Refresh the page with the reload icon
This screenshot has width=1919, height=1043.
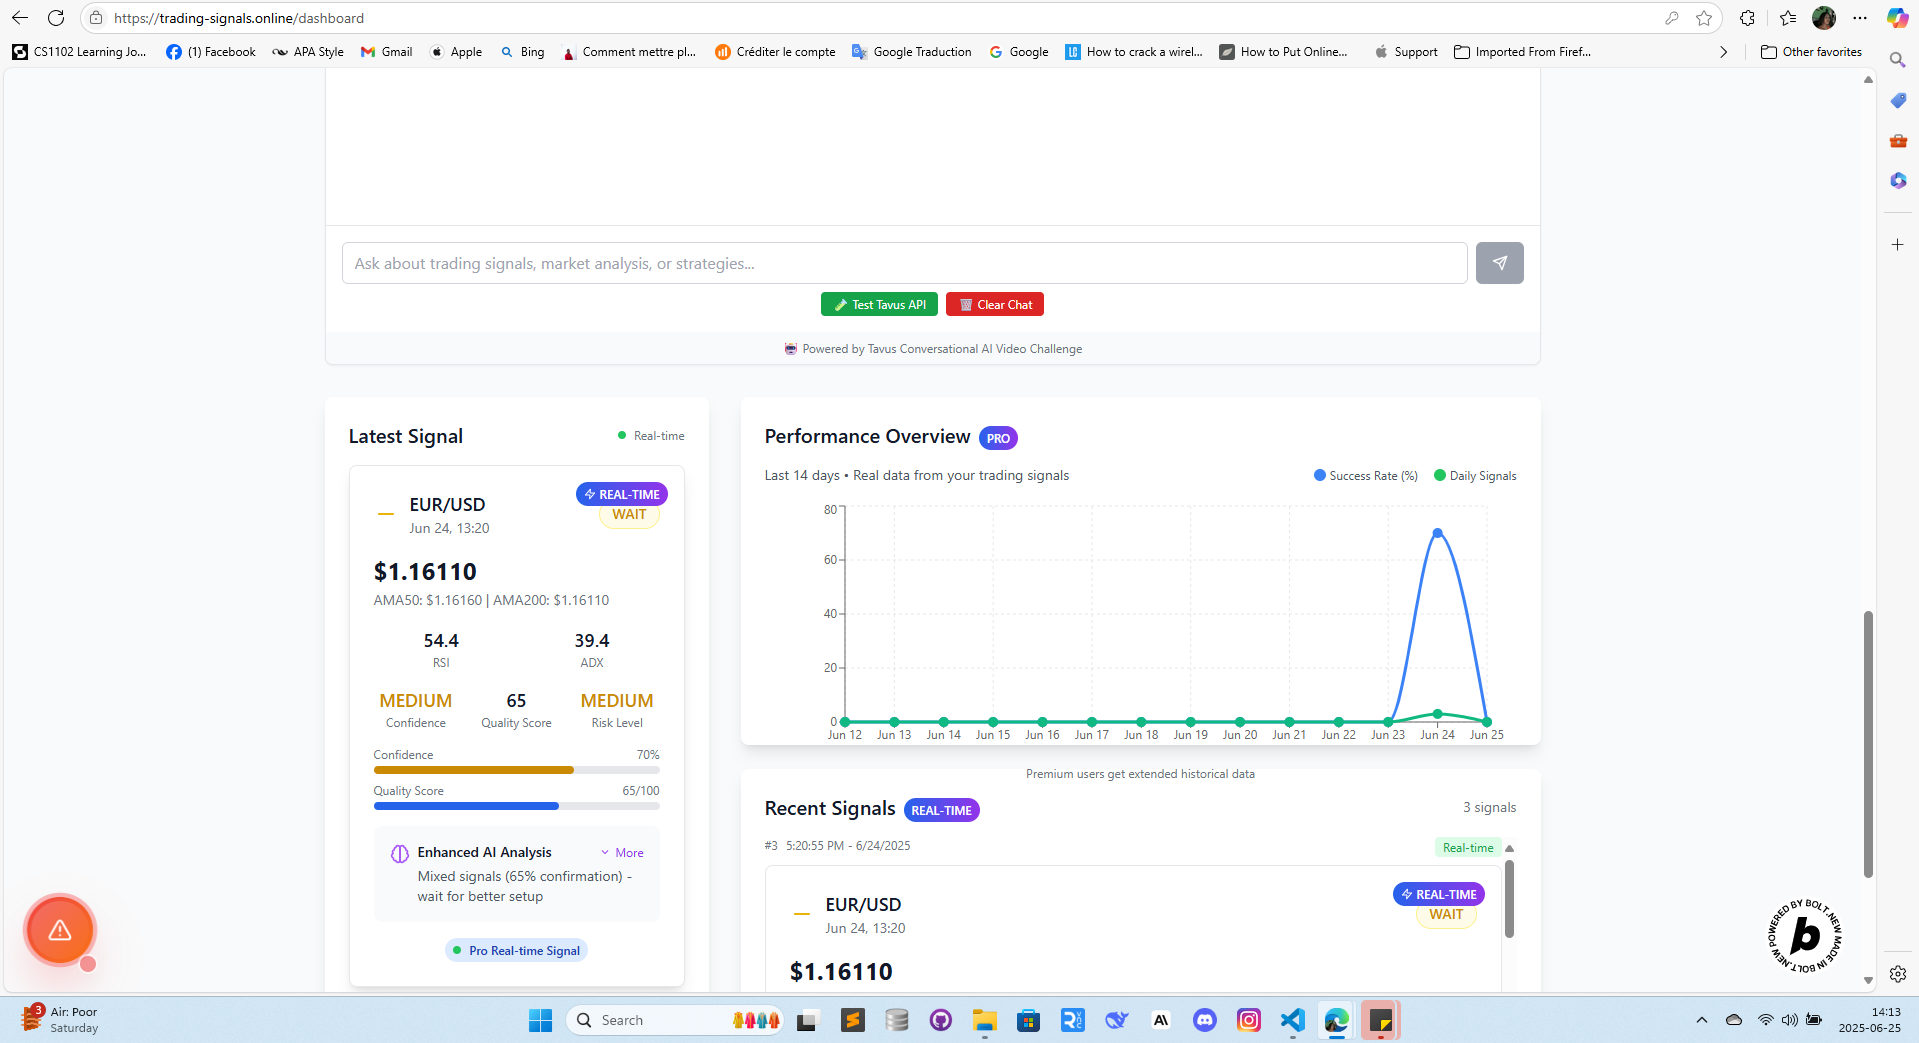point(56,18)
